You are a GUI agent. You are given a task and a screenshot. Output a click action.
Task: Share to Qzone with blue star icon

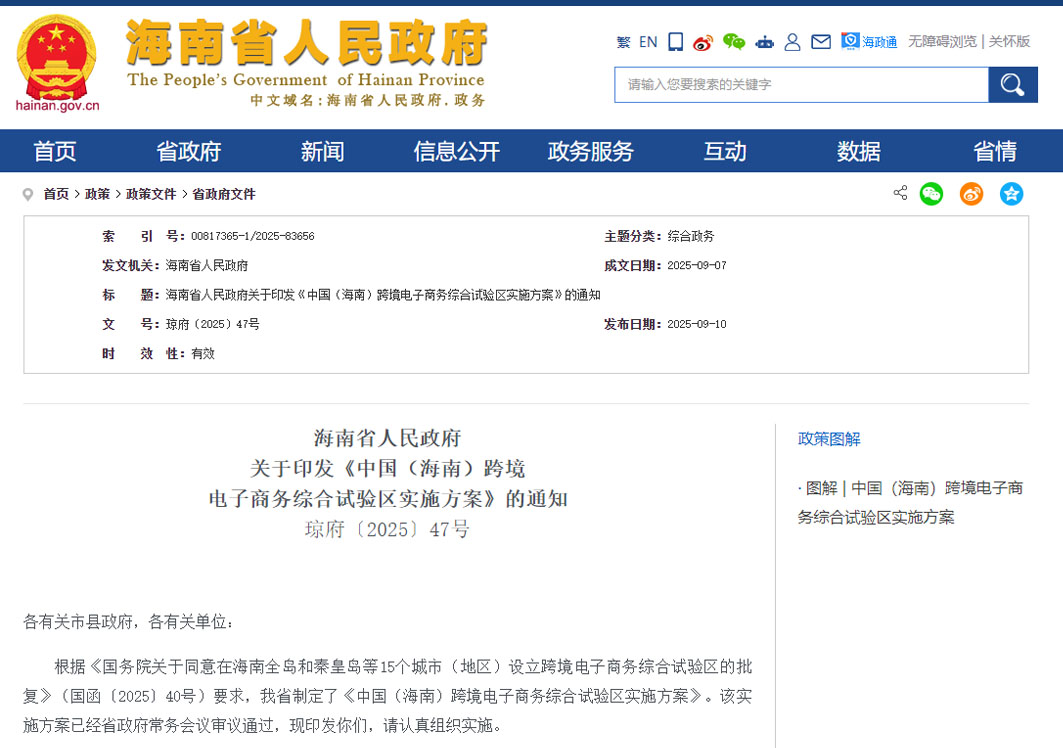point(1012,194)
